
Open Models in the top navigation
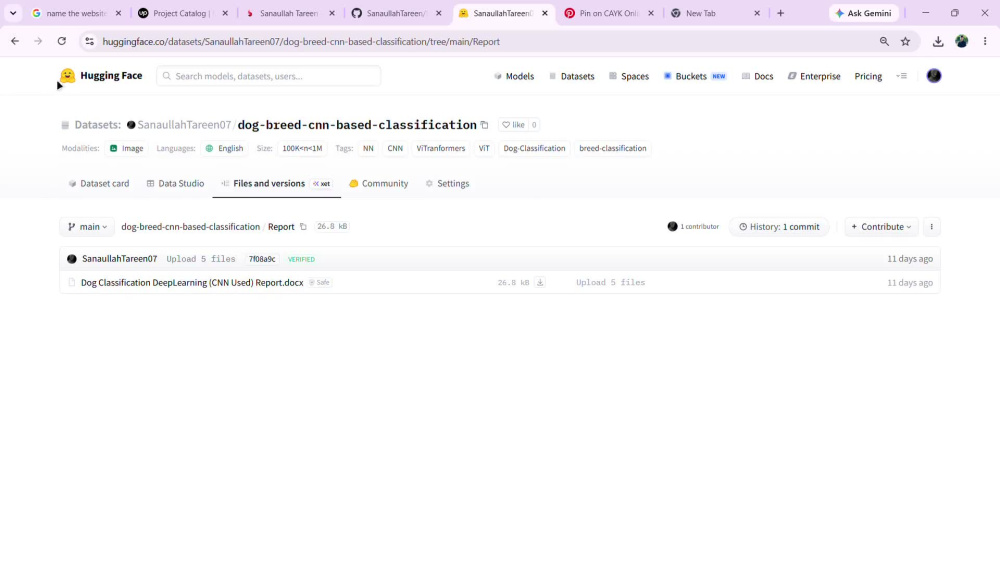[514, 76]
